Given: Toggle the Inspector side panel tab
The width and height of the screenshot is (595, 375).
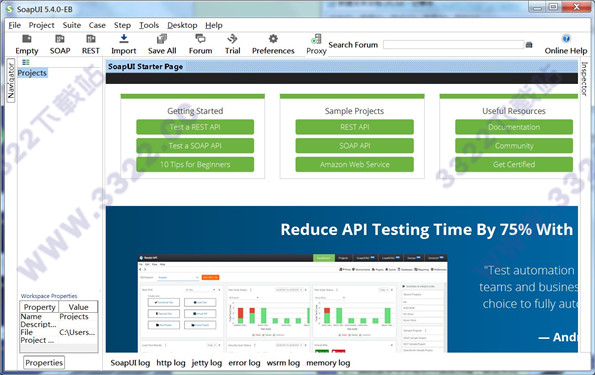Looking at the screenshot, I should [584, 79].
